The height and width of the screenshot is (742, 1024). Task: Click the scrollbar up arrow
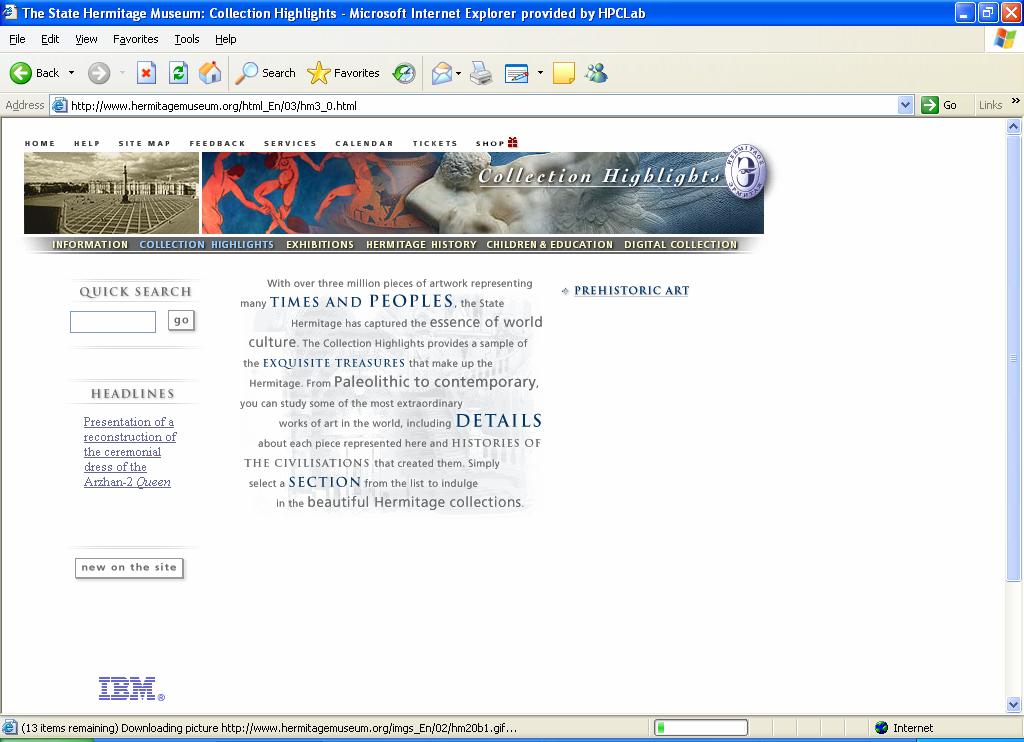[1014, 127]
